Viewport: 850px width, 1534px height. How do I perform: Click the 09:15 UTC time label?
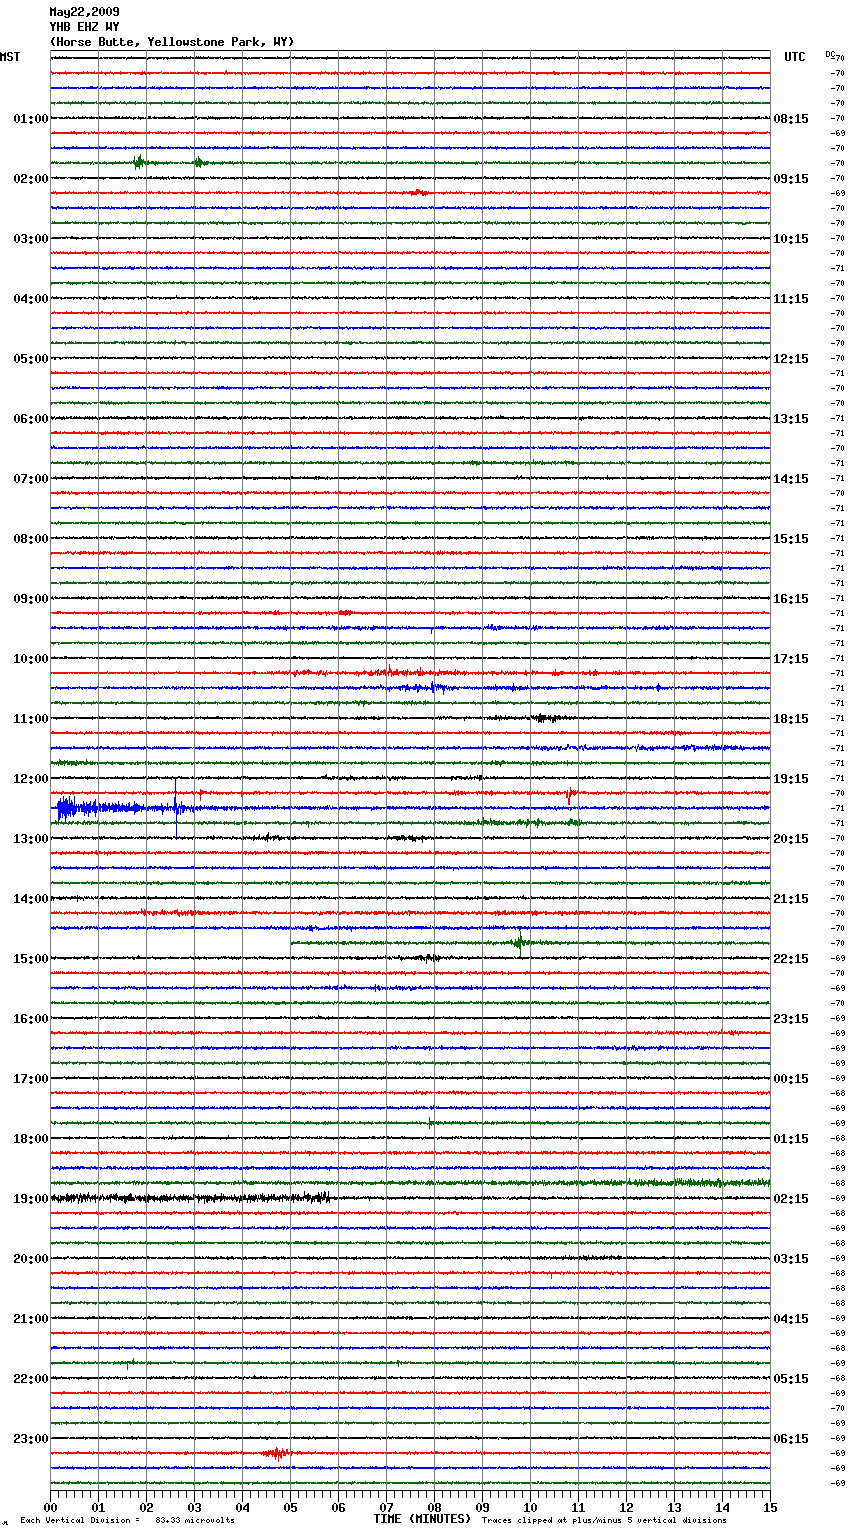(x=791, y=179)
